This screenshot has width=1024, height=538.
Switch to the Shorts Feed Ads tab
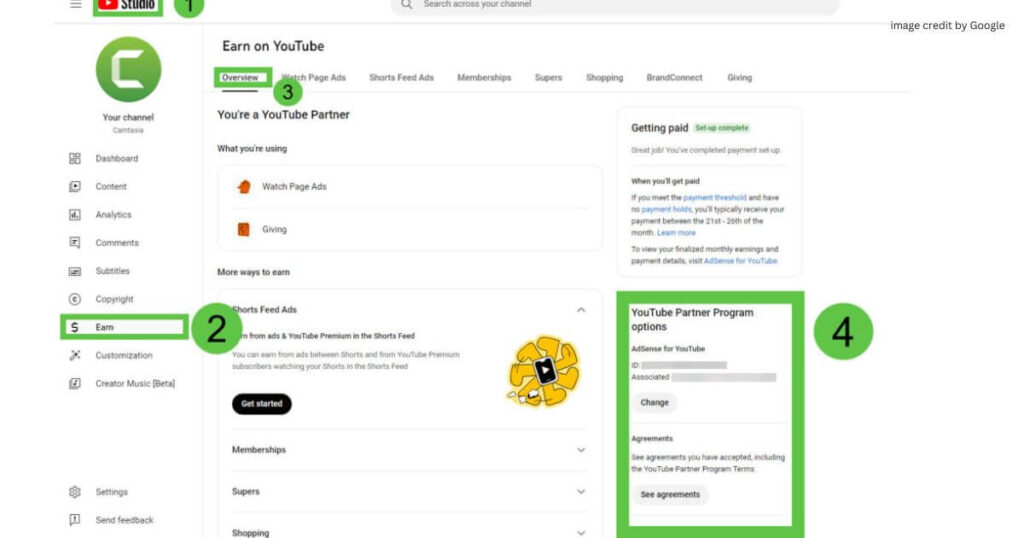coord(402,77)
